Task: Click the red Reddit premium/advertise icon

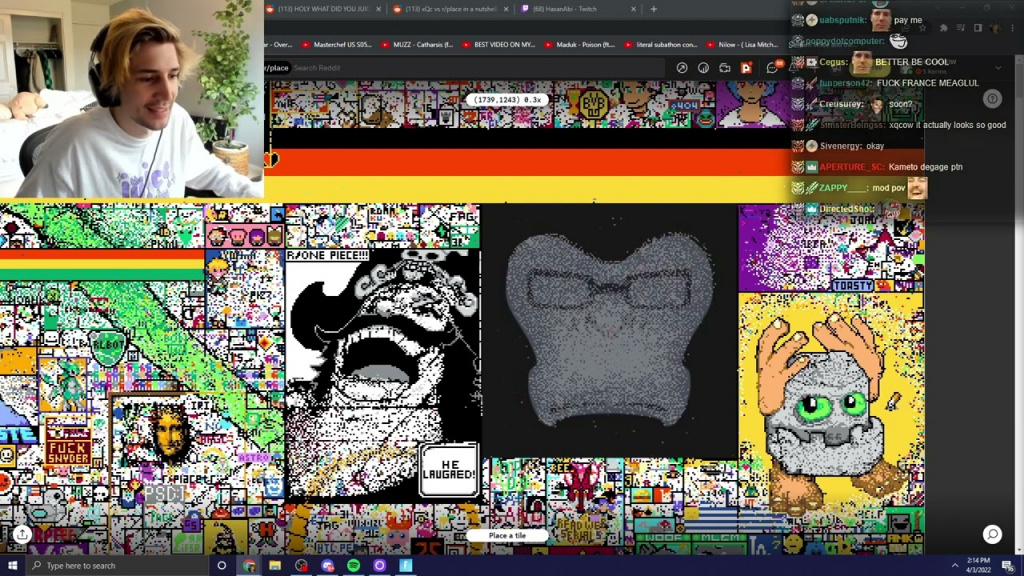Action: (746, 68)
